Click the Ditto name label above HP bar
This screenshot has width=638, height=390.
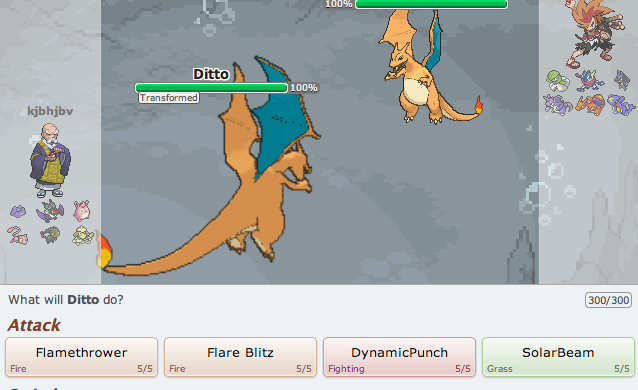pos(211,74)
